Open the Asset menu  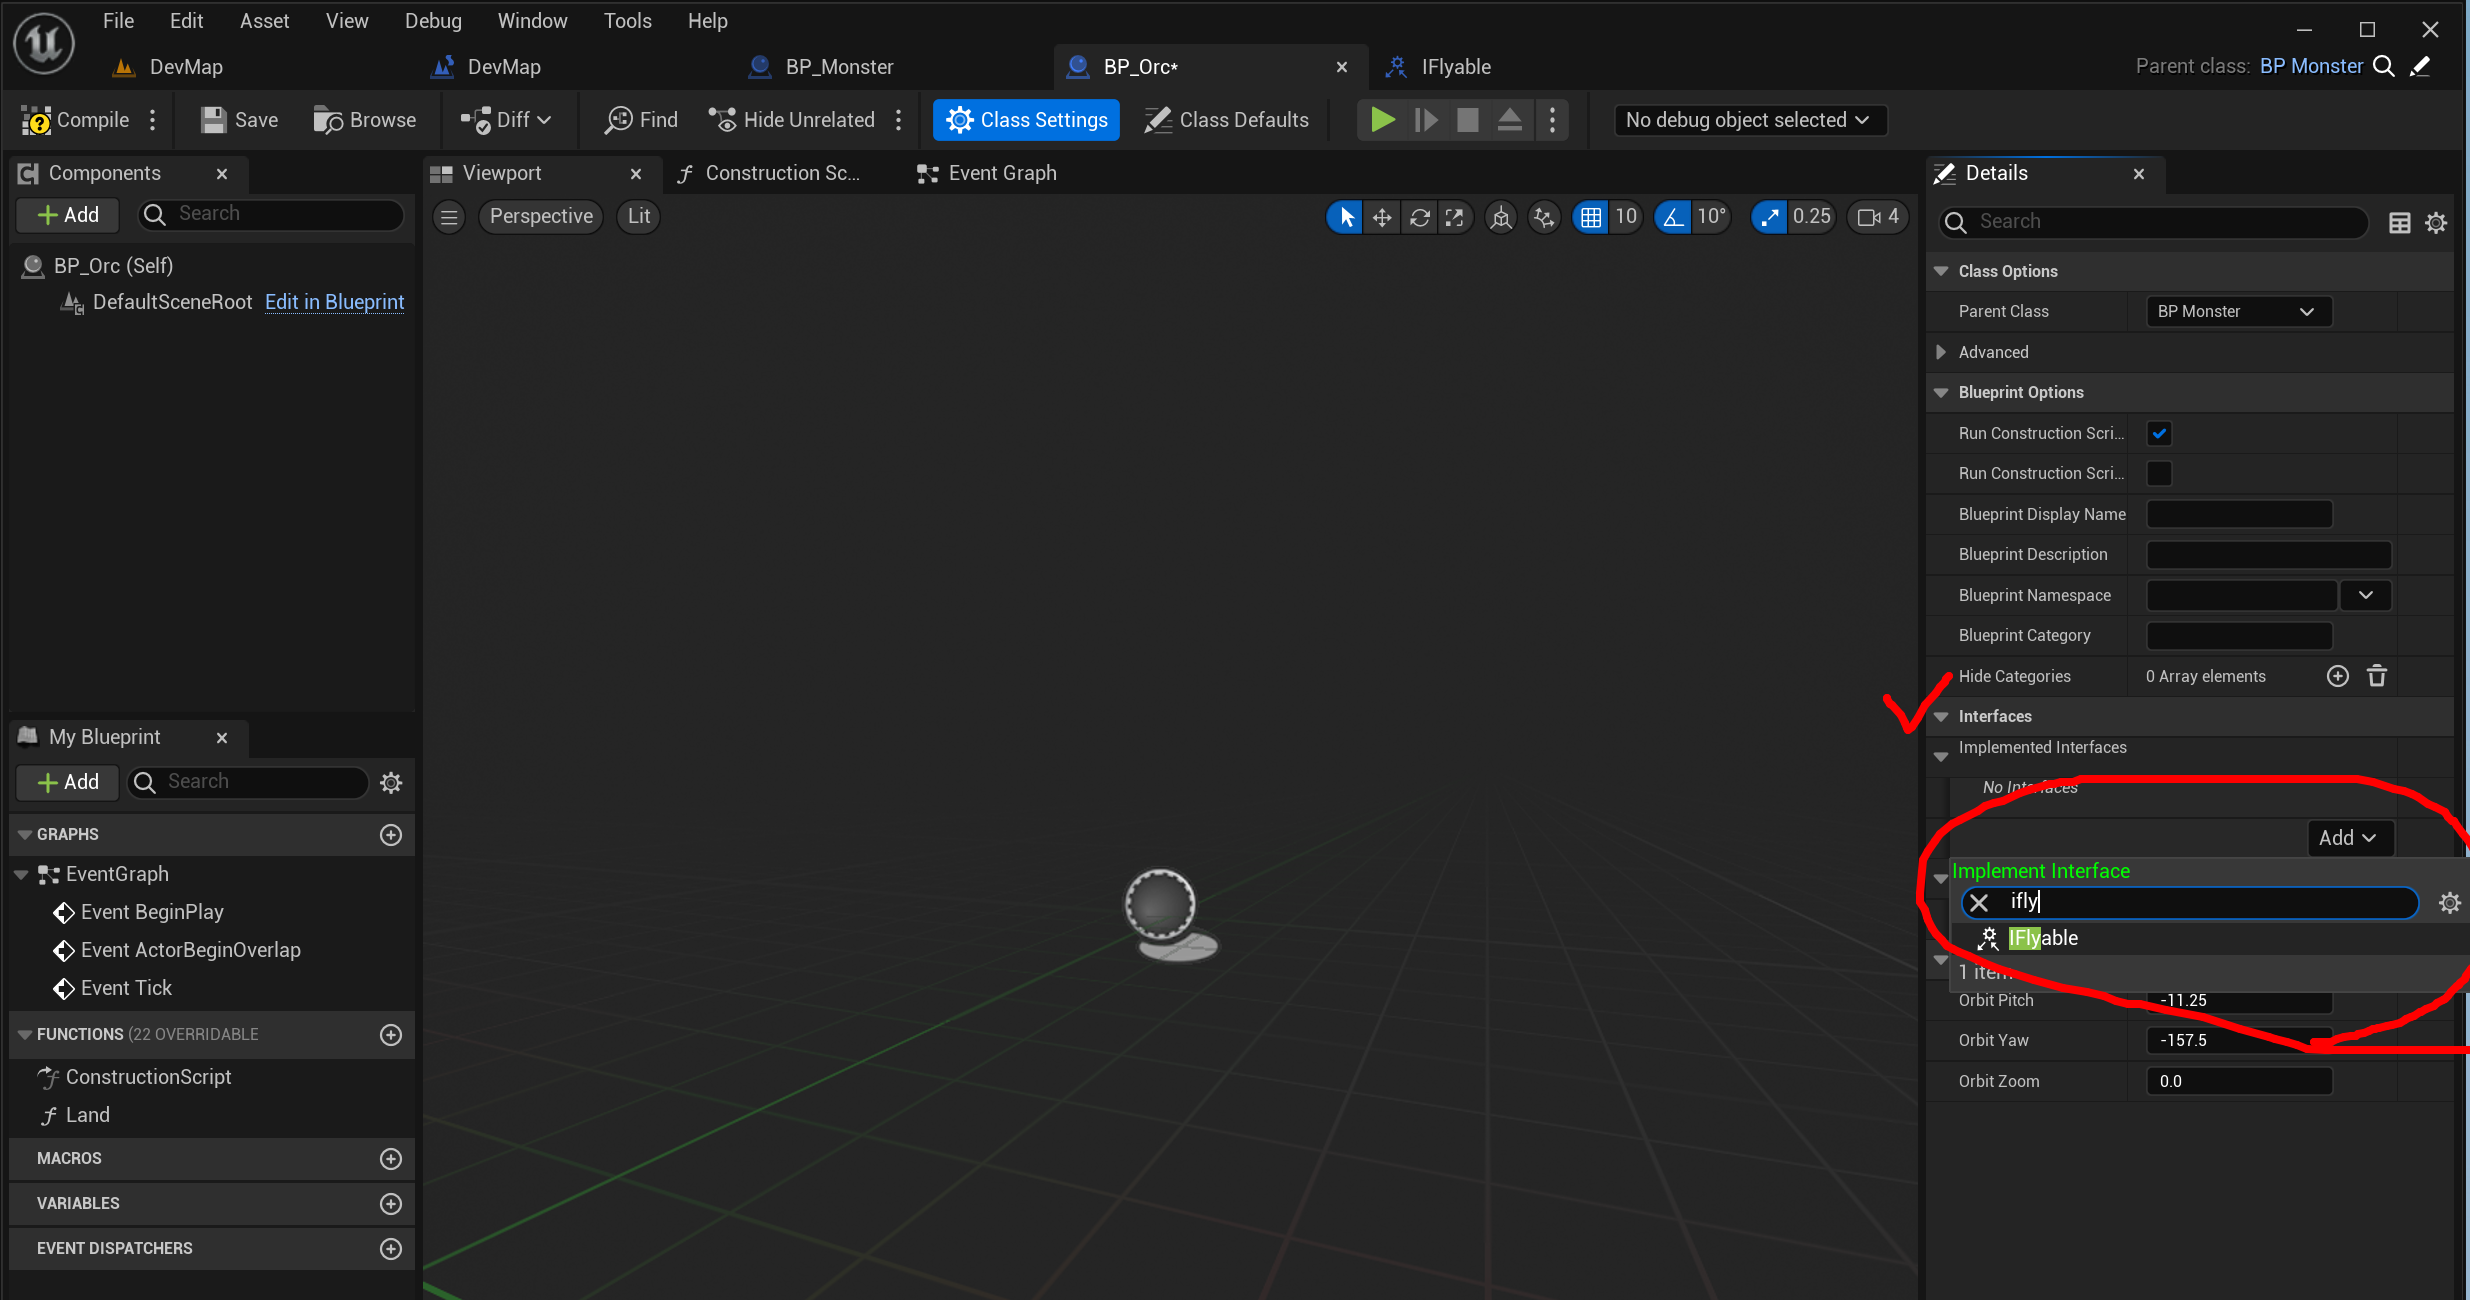264,21
